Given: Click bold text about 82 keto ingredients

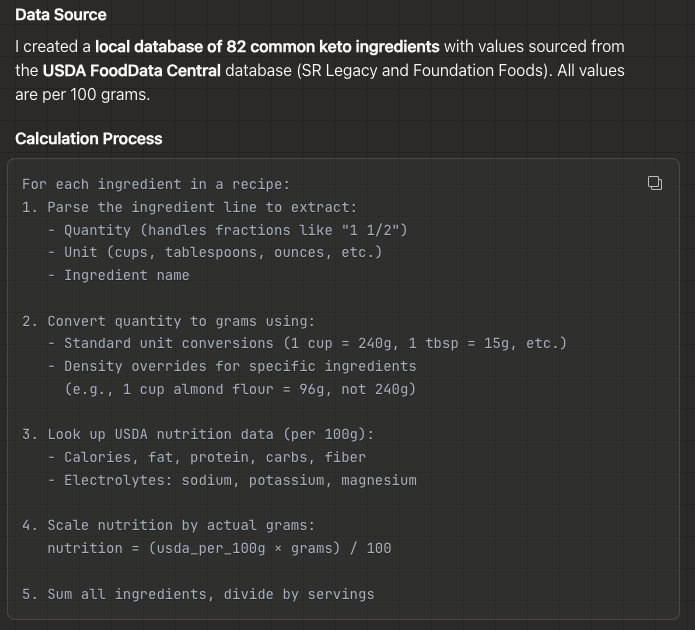Looking at the screenshot, I should (267, 47).
